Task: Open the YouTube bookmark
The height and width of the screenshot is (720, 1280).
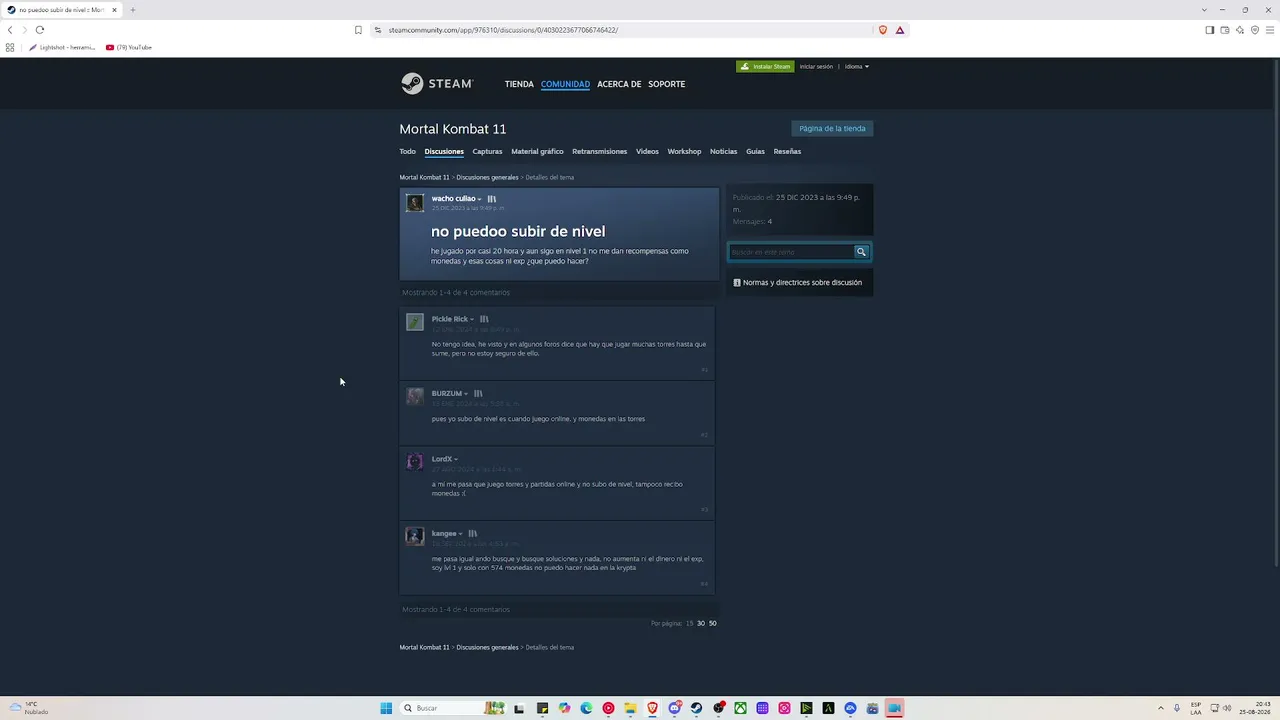Action: (x=129, y=47)
